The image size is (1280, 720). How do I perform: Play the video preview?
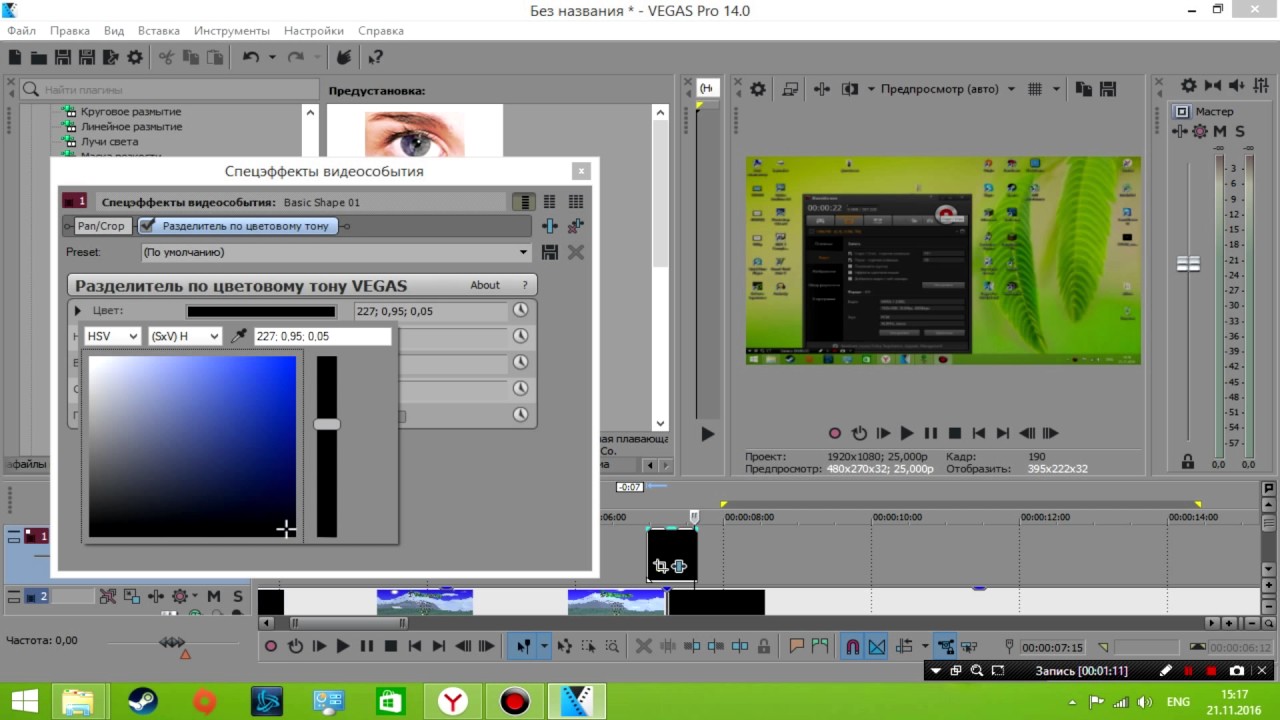[x=907, y=433]
